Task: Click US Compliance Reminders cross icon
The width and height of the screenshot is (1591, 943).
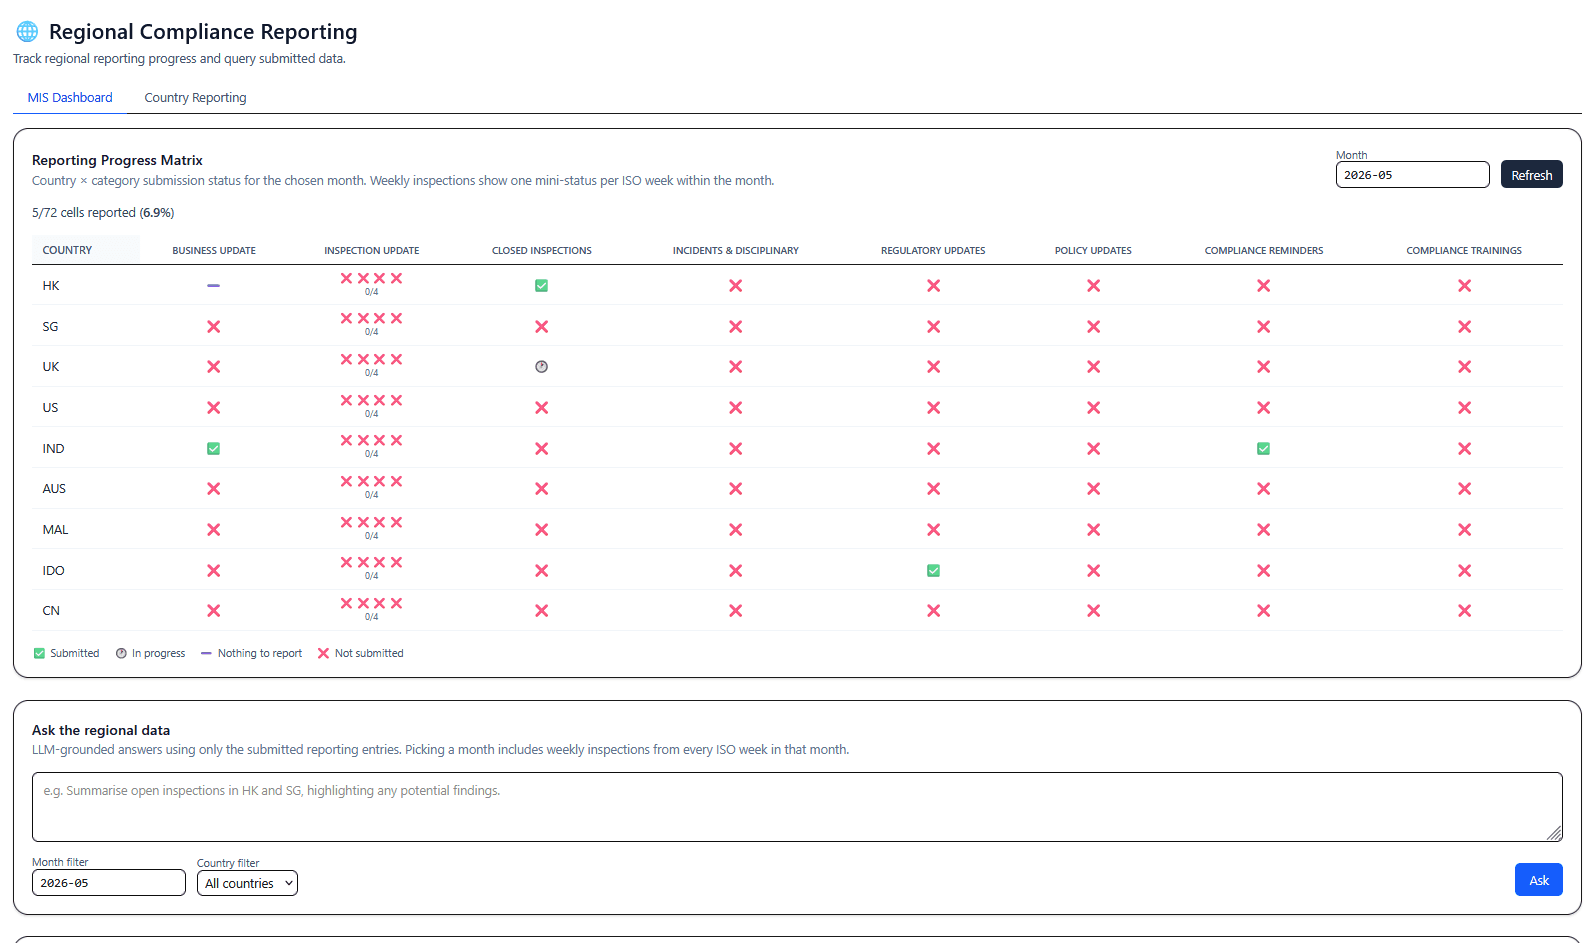Action: (x=1264, y=408)
